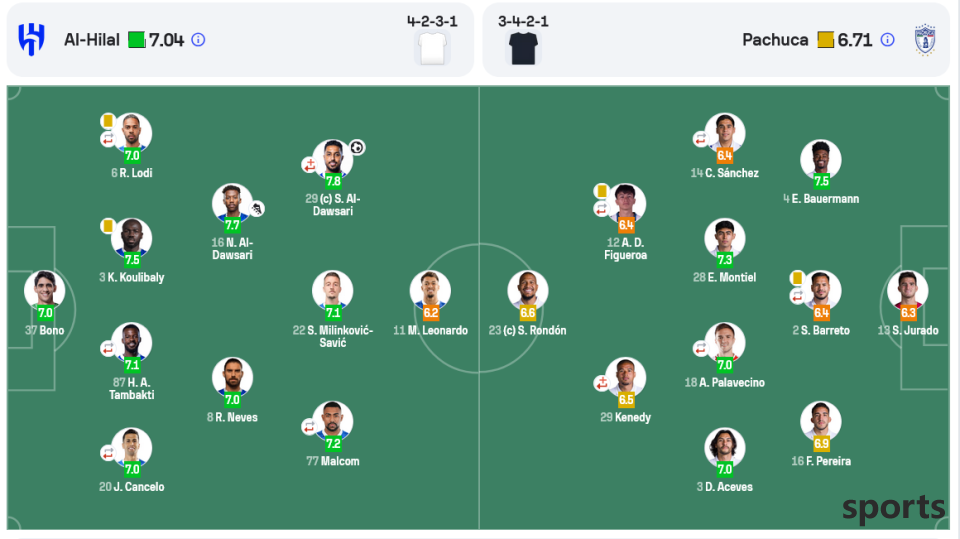Viewport: 960px width, 539px height.
Task: Click the yellow card on S. Barreto
Action: click(x=797, y=278)
